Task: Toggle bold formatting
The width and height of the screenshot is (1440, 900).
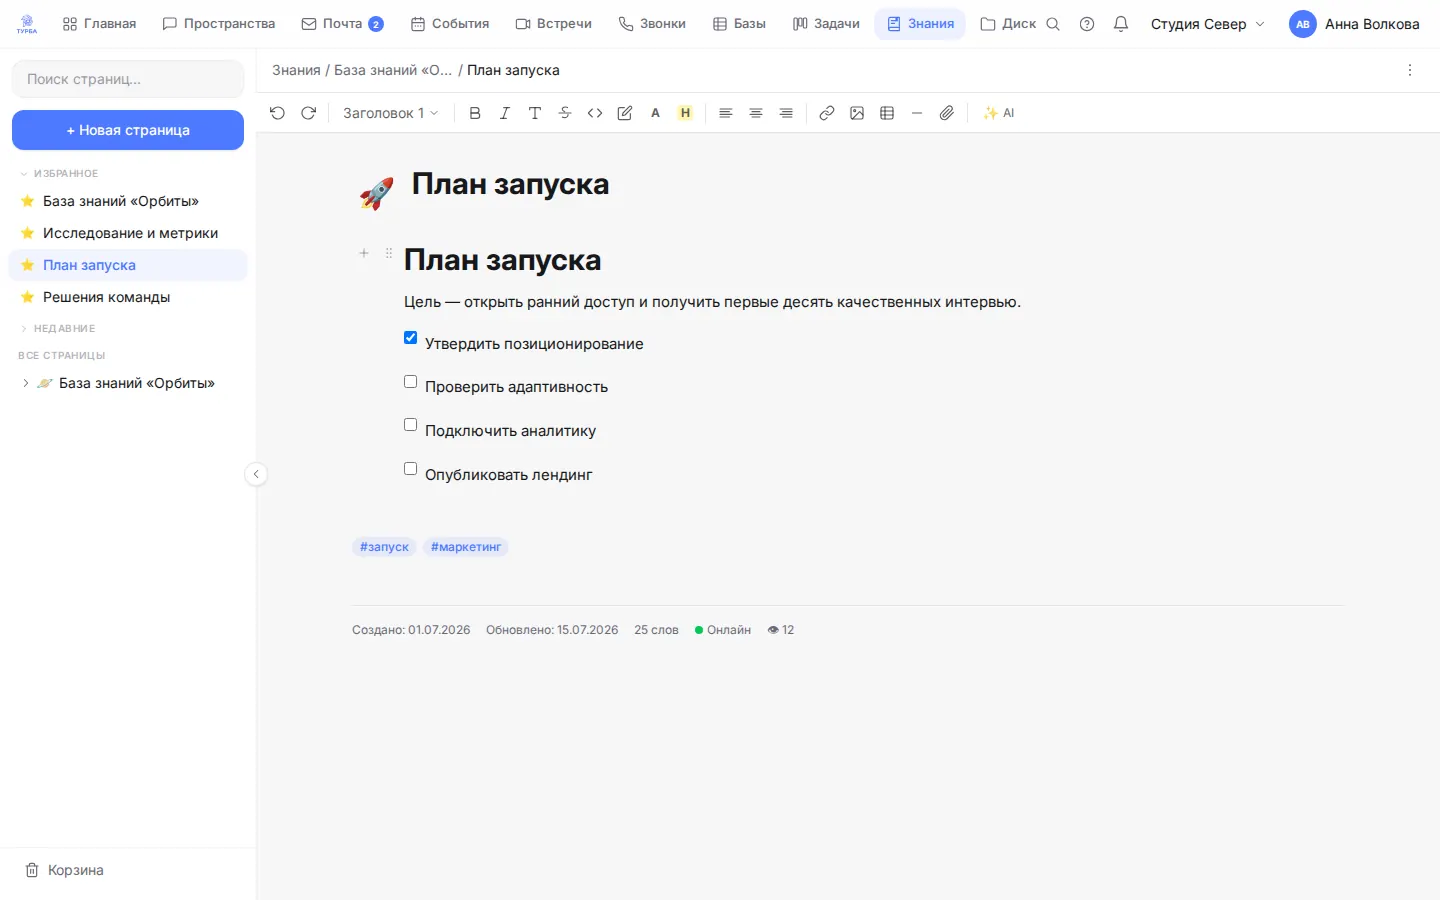Action: pos(475,113)
